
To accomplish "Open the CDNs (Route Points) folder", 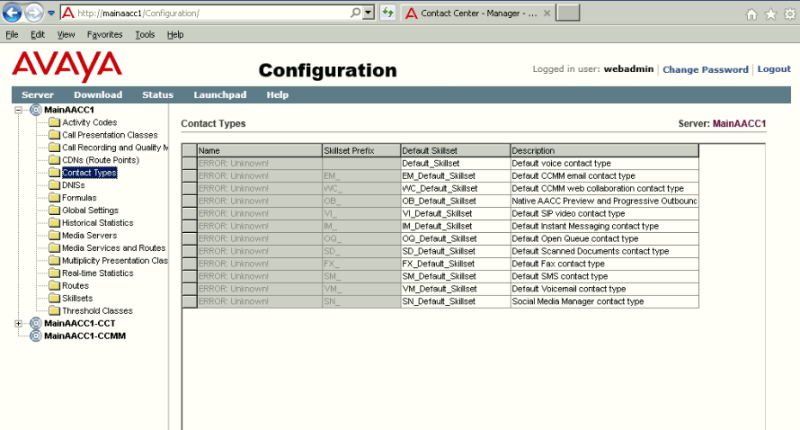I will tap(101, 160).
